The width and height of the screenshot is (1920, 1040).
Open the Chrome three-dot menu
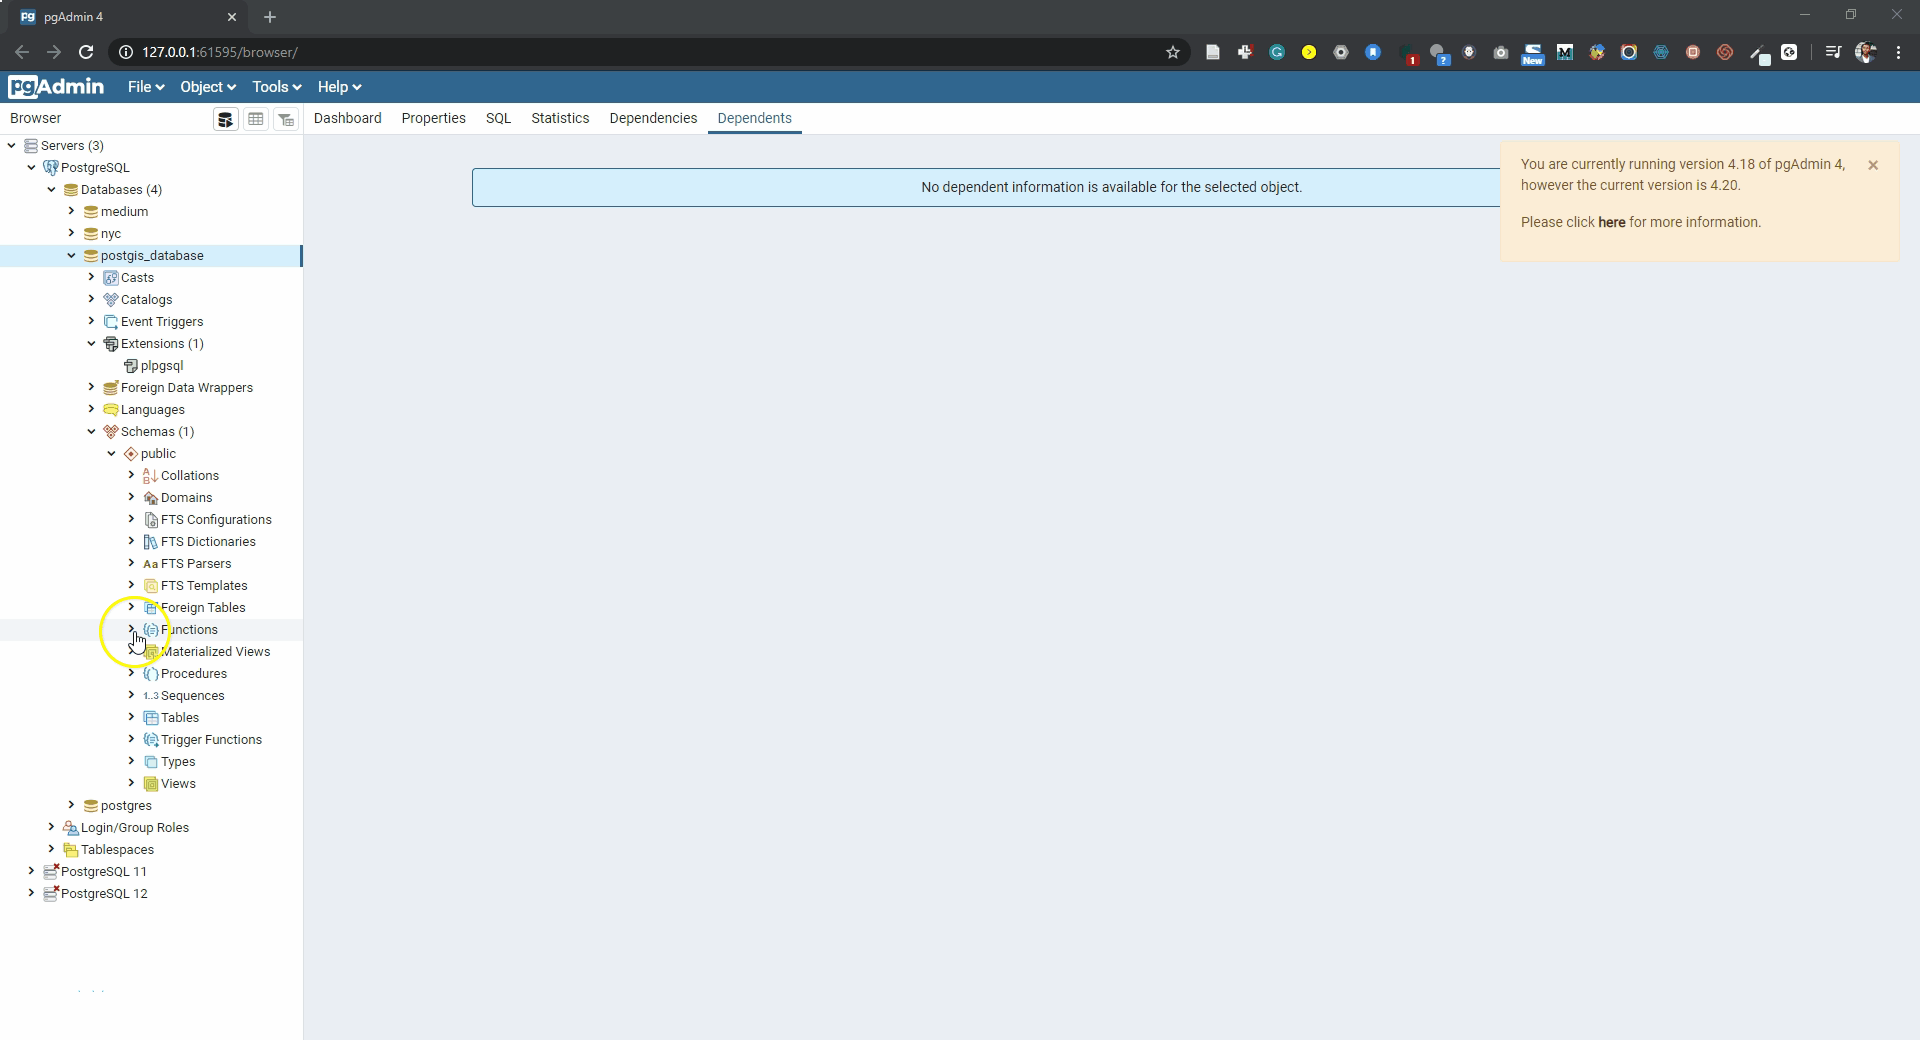(x=1898, y=52)
